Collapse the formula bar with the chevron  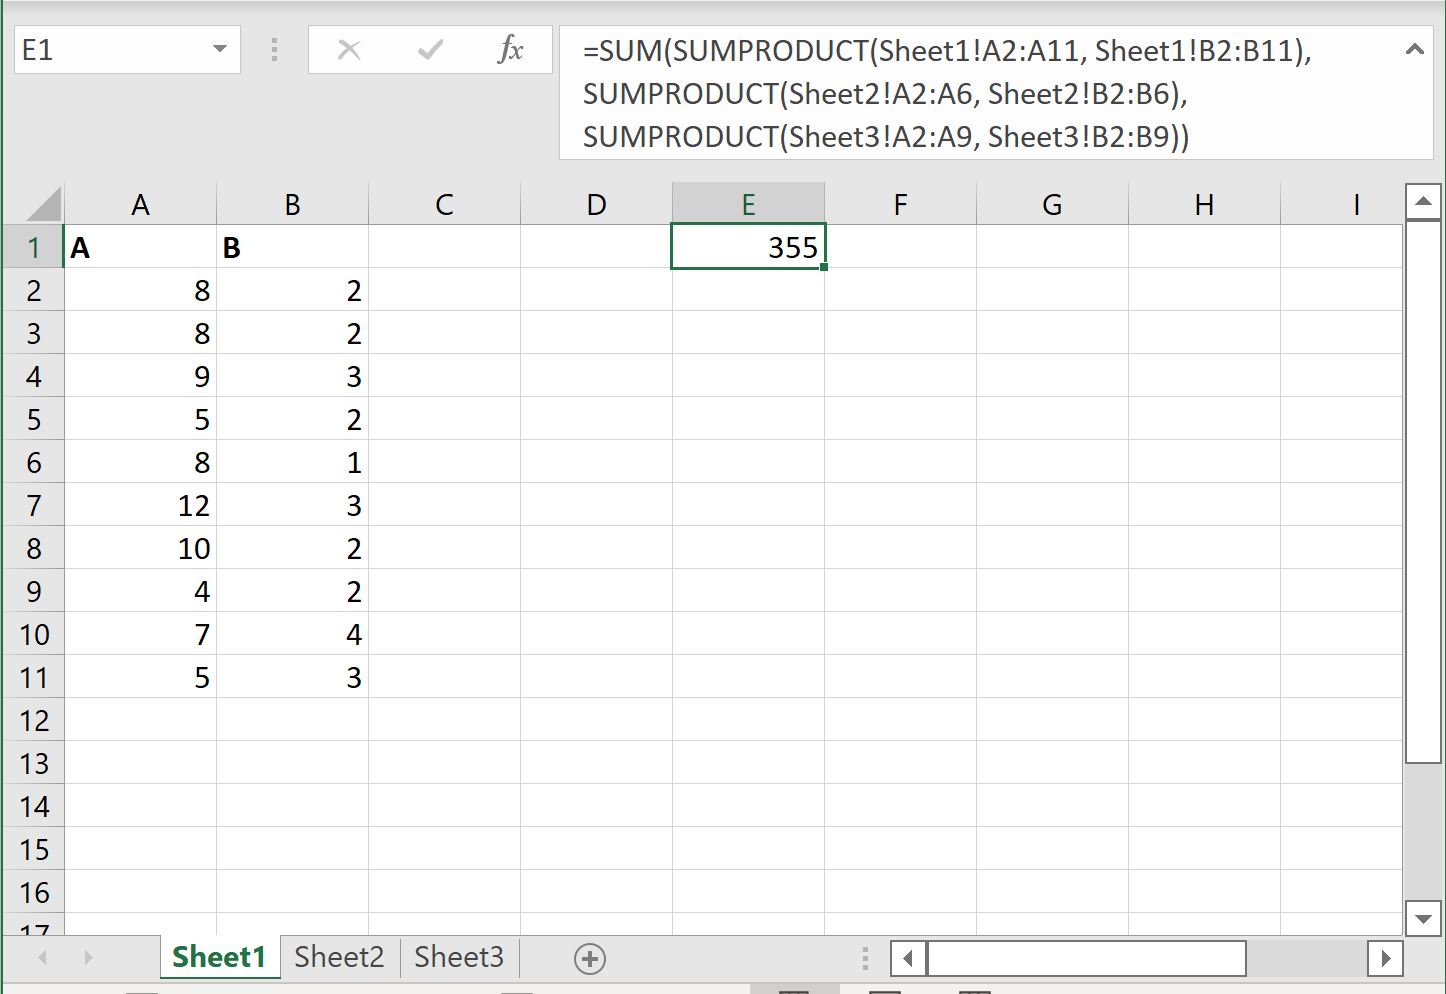click(x=1413, y=49)
